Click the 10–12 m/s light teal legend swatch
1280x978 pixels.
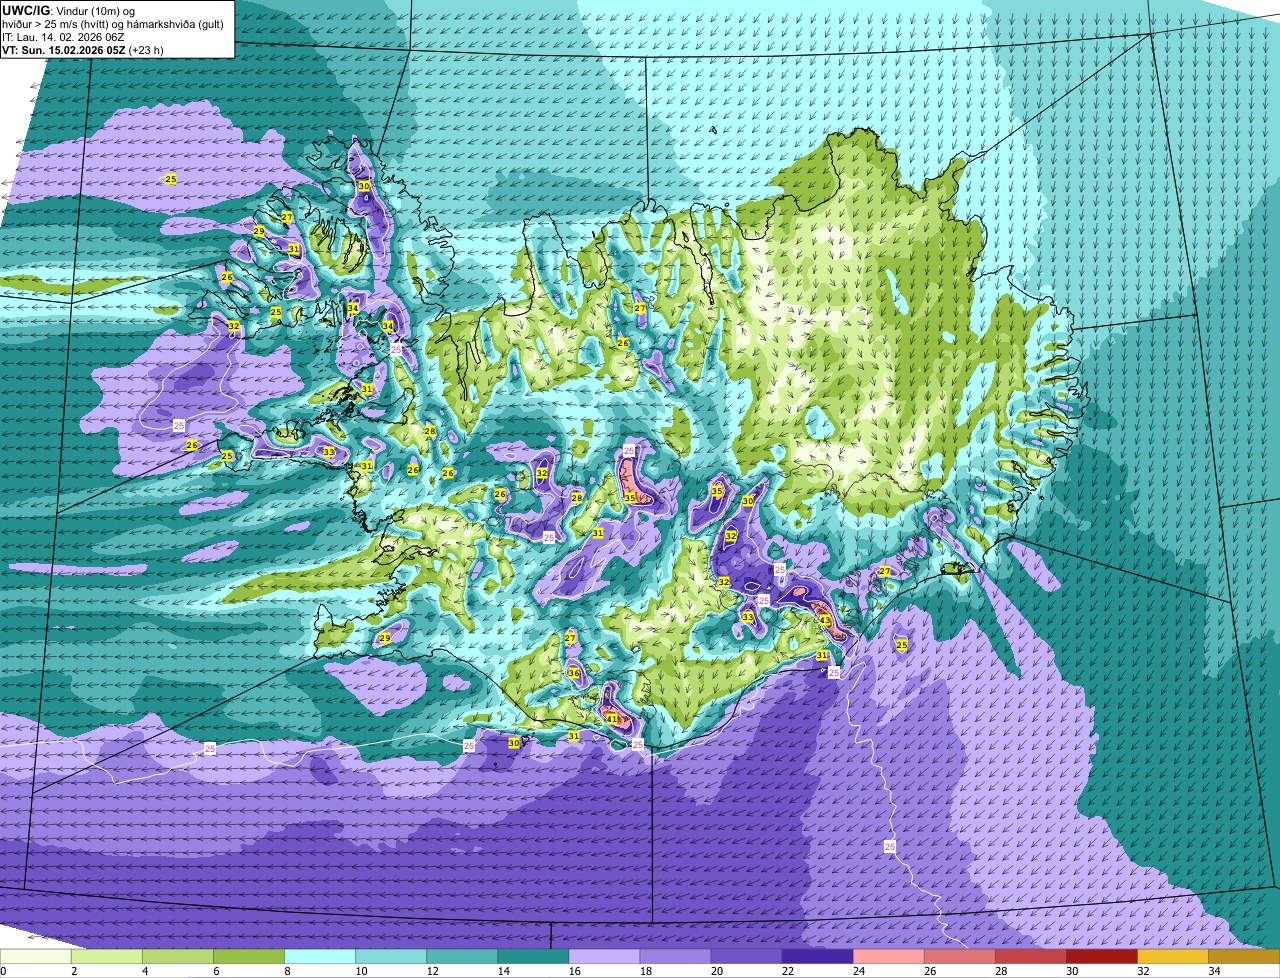coord(391,956)
